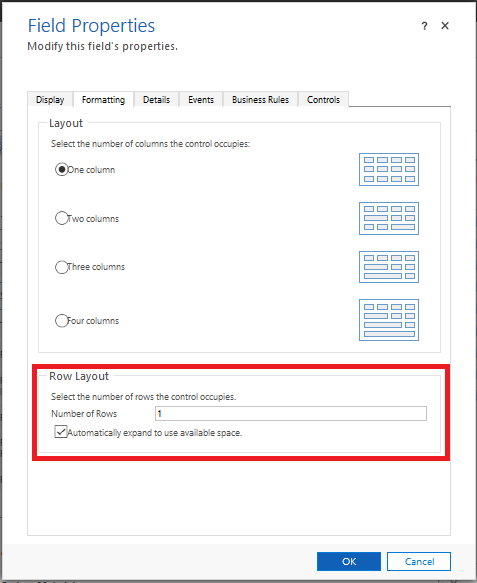Switch to the Display tab
477x583 pixels.
pos(50,100)
